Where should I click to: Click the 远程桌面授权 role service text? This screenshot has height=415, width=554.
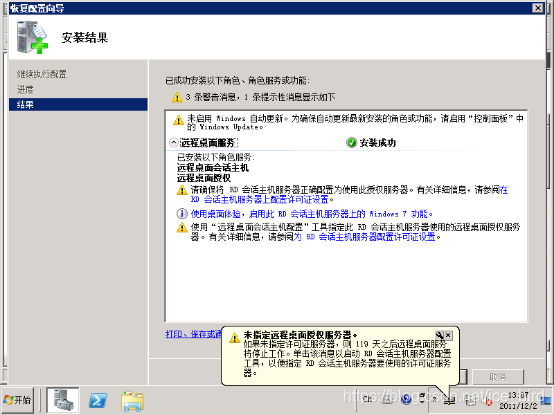pos(204,178)
